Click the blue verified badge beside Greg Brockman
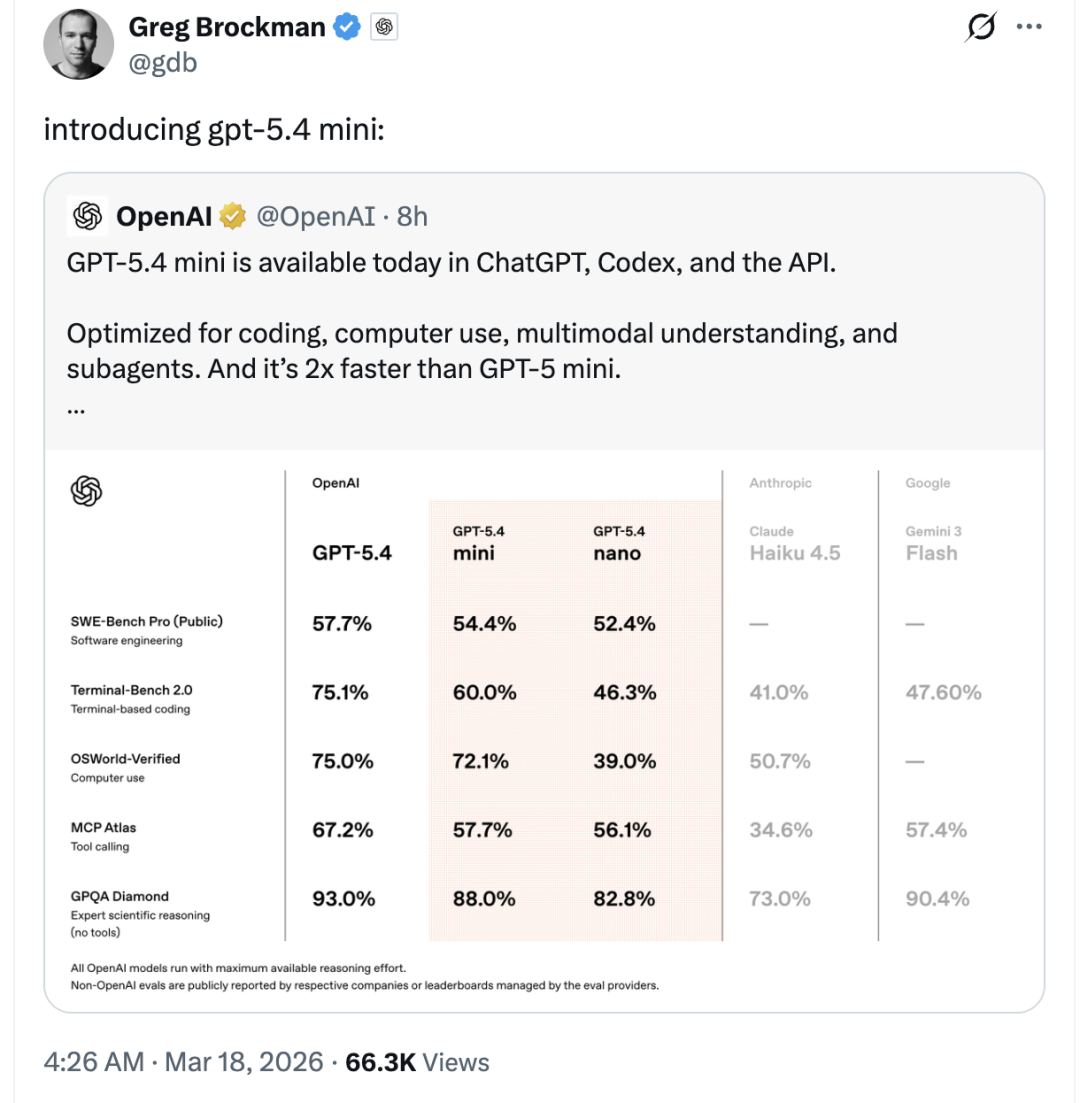 click(347, 28)
